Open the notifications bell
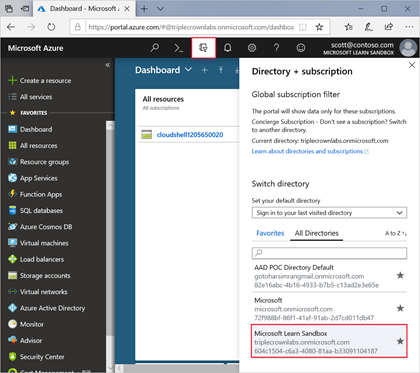 (228, 48)
